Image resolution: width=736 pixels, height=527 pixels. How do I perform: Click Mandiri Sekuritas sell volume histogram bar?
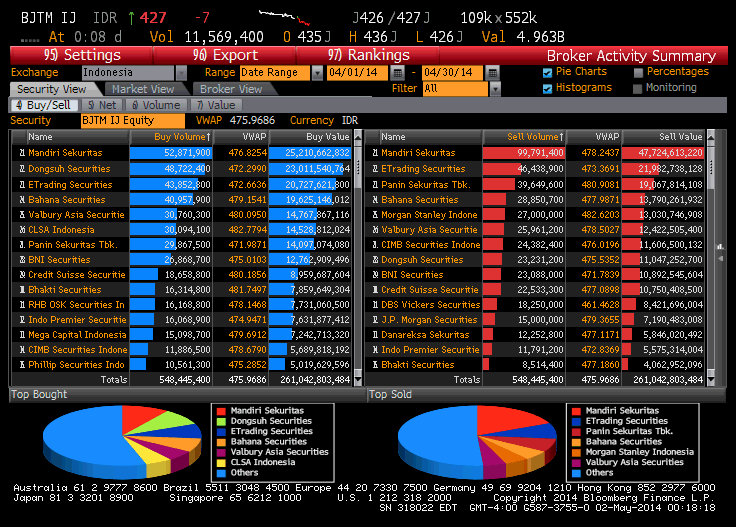[x=523, y=152]
